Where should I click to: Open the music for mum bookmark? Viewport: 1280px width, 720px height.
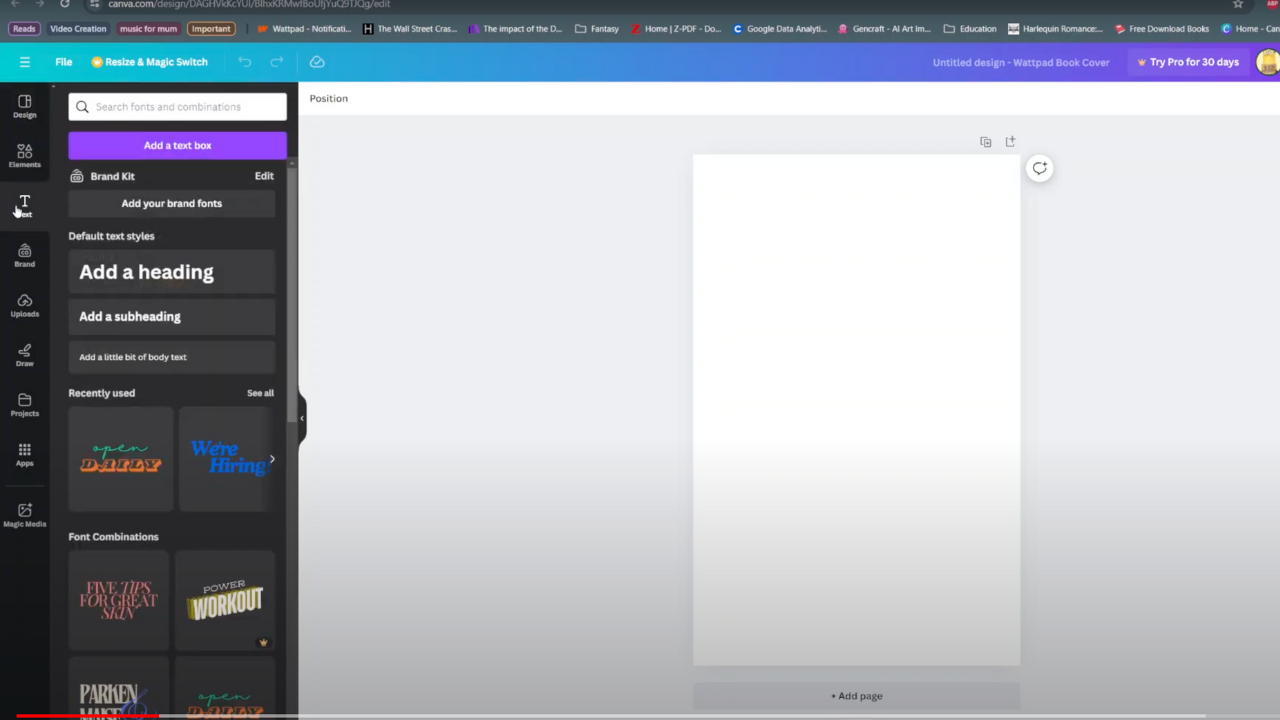tap(148, 29)
